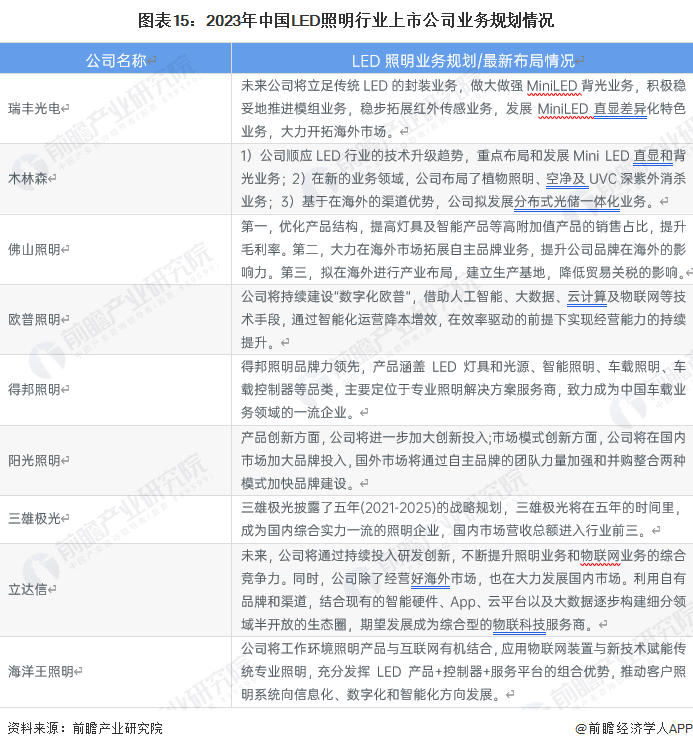Click the underlined 分布式光储一体化 phrase
The image size is (693, 749).
(x=567, y=202)
